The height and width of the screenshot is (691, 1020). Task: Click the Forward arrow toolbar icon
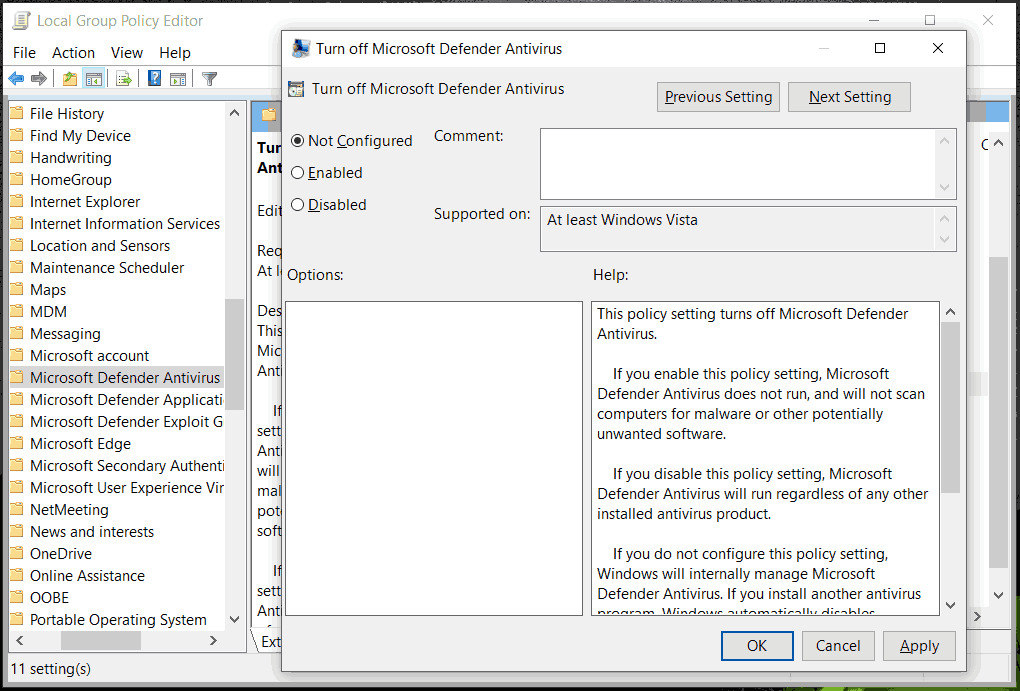39,79
